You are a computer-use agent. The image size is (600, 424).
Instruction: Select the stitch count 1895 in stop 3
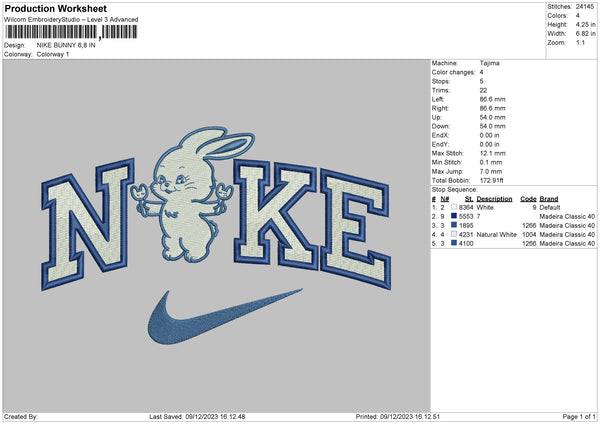pyautogui.click(x=466, y=225)
